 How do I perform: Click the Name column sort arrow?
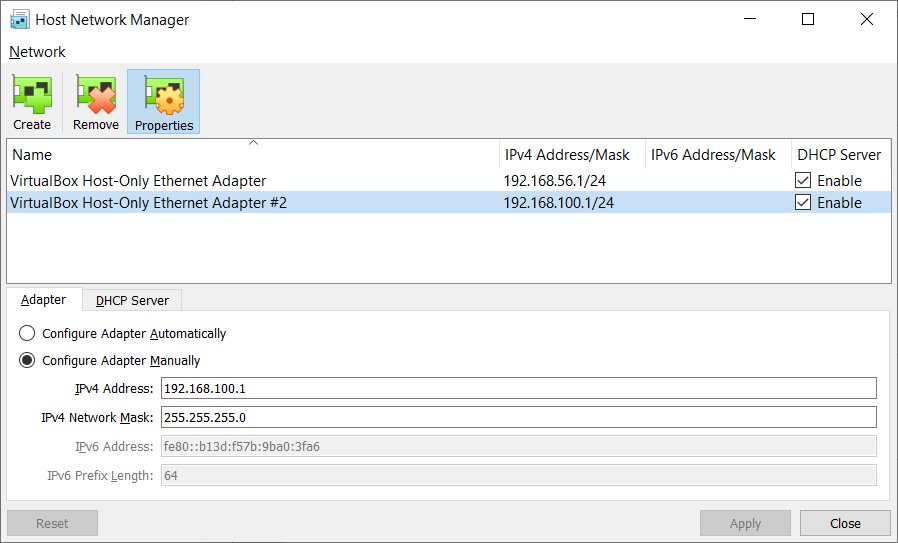coord(253,143)
